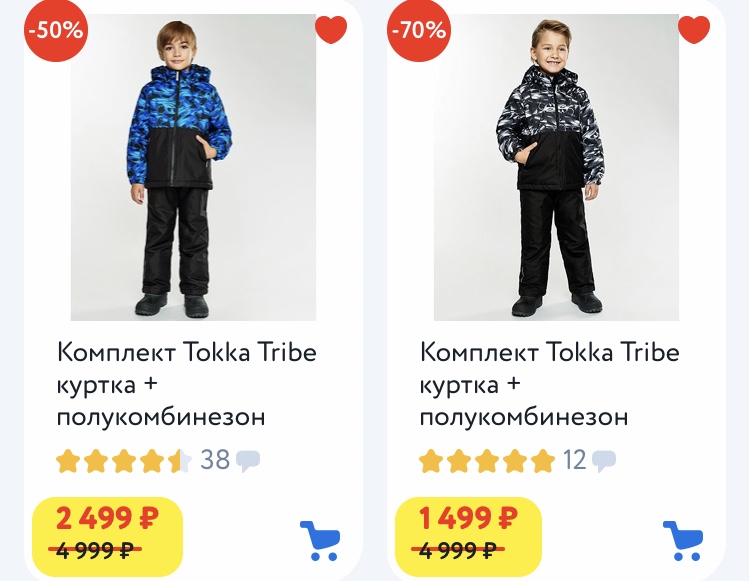This screenshot has width=749, height=581.
Task: Click the crossed-out 4 999 ₽ under 2 499 ₽
Action: tap(98, 549)
